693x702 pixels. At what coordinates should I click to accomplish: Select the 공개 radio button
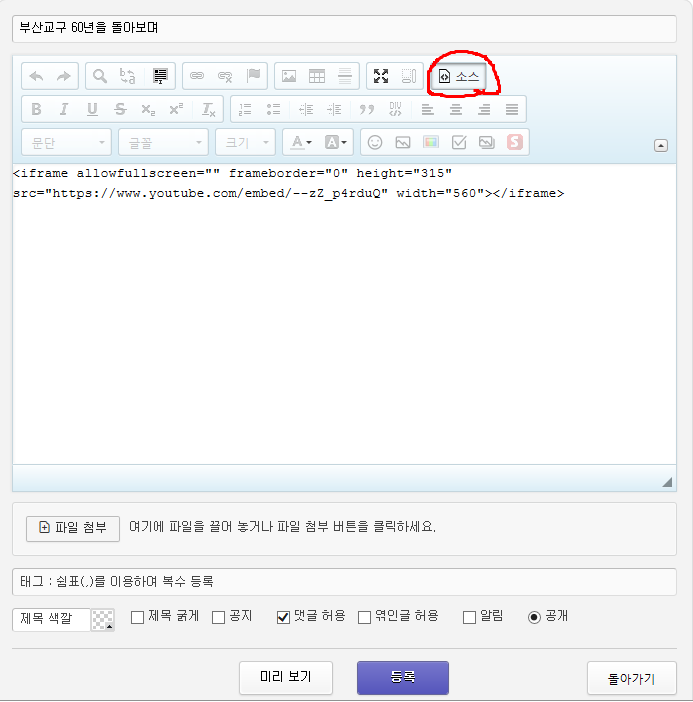pos(534,617)
